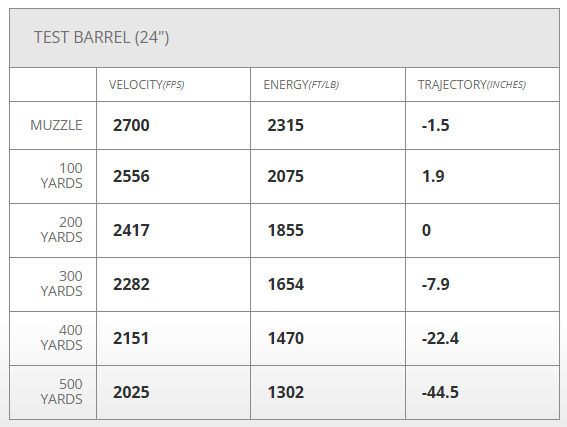Viewport: 567px width, 427px height.
Task: Click the 500 YARDS row label
Action: (61, 392)
